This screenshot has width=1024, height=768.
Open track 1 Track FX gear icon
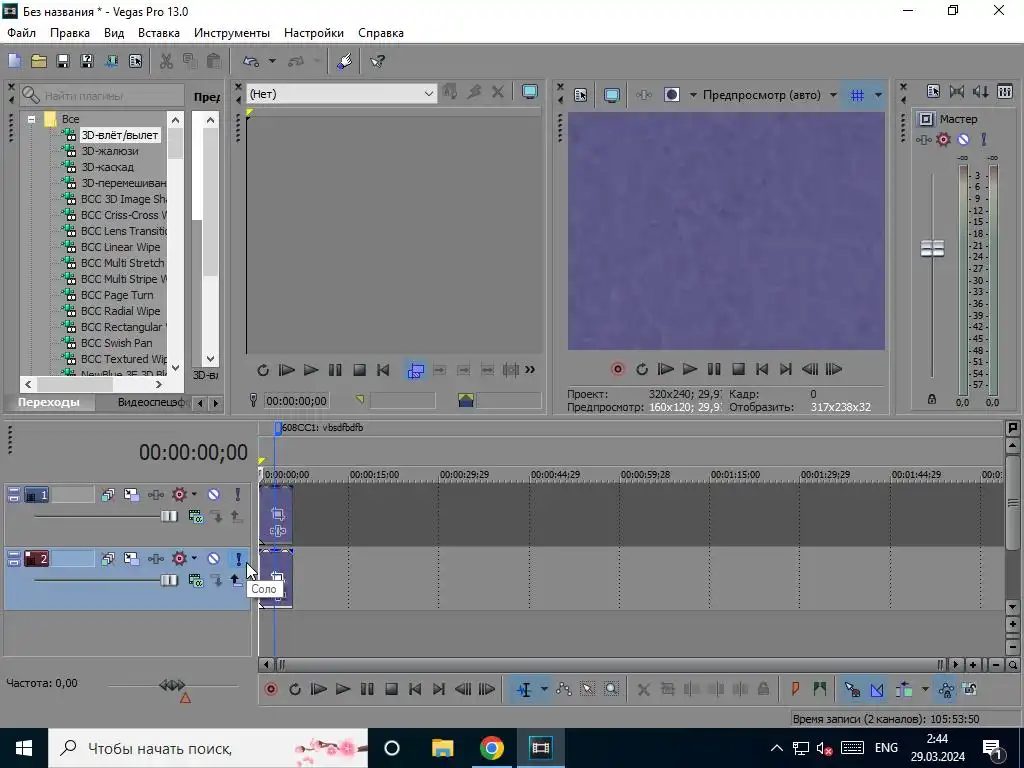point(179,494)
